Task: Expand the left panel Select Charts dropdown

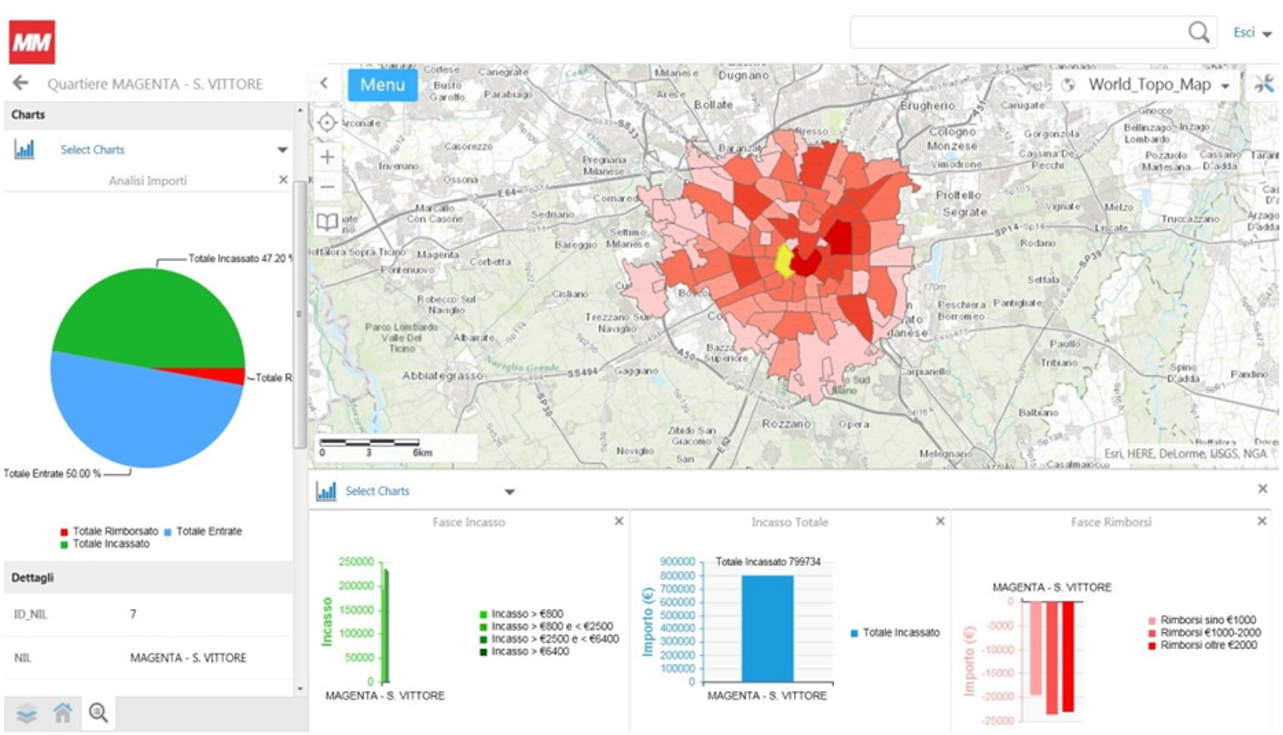Action: 283,150
